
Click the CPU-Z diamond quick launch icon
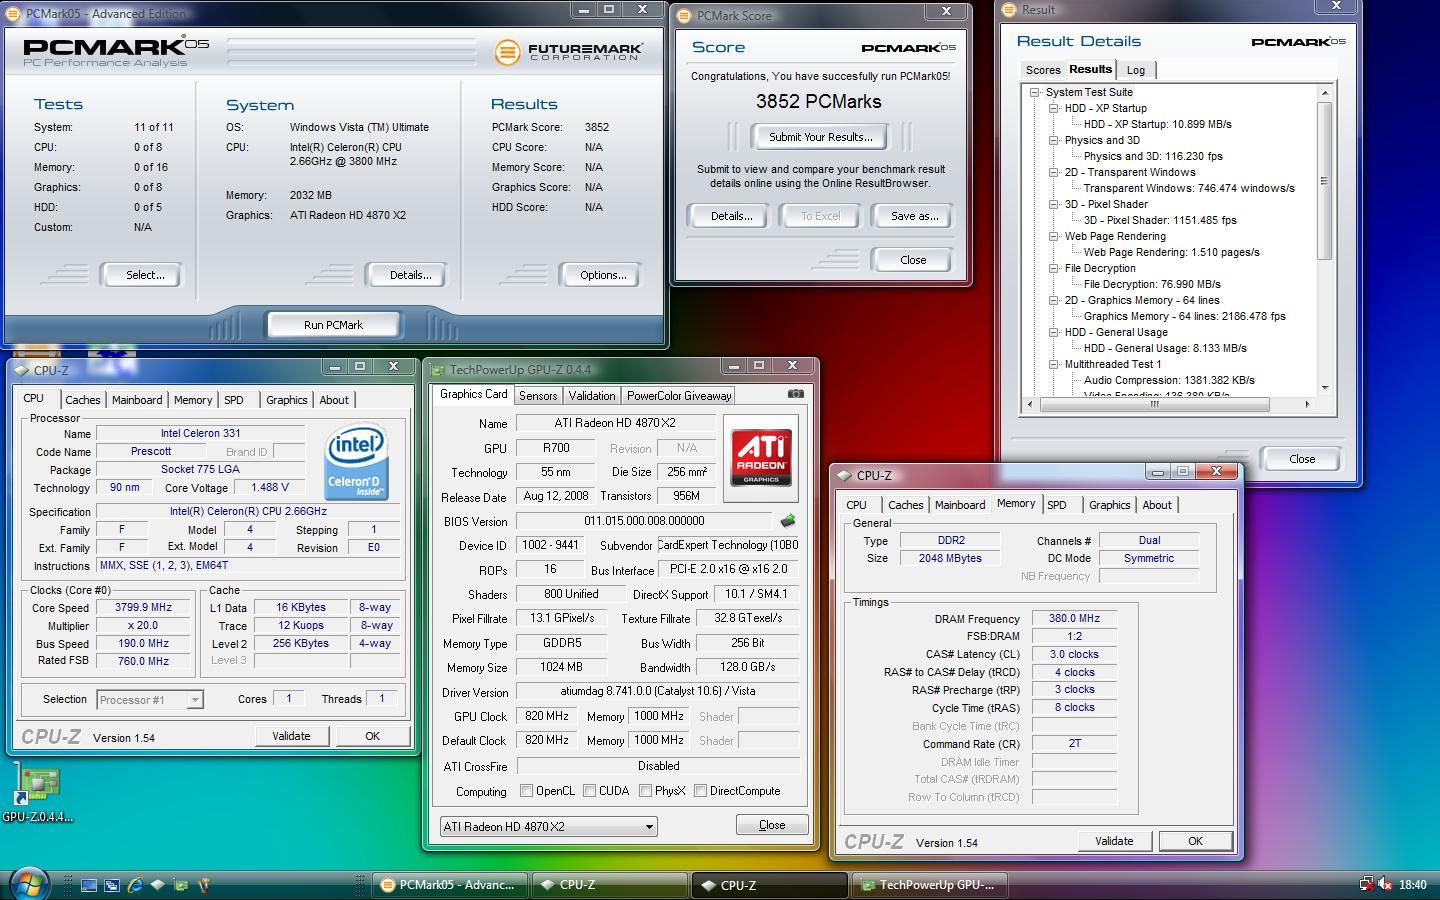pyautogui.click(x=158, y=885)
